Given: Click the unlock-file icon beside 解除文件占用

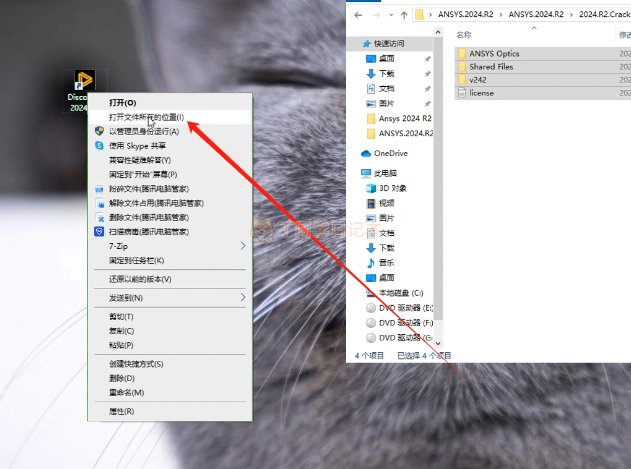Looking at the screenshot, I should 100,204.
